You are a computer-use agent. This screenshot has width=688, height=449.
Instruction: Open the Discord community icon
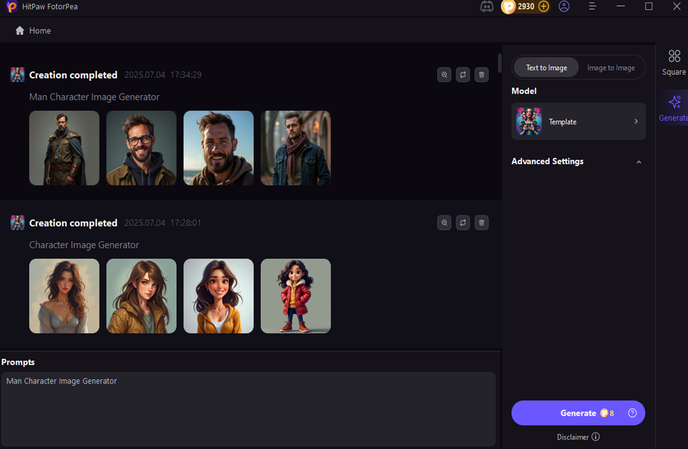487,7
